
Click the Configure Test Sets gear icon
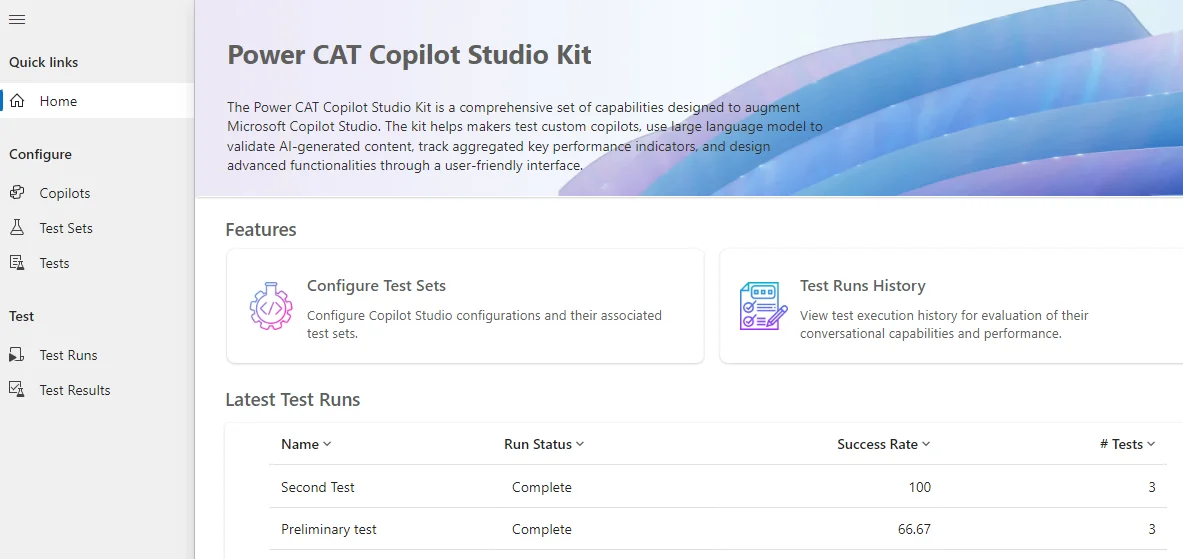click(x=271, y=305)
